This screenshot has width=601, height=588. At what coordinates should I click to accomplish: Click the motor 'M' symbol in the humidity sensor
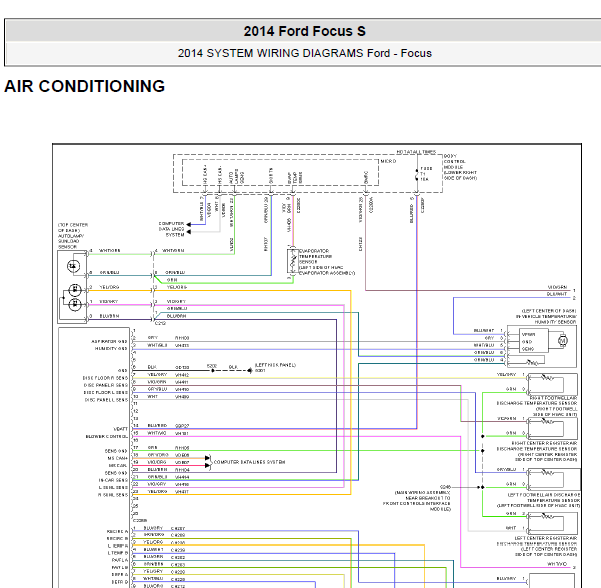pyautogui.click(x=562, y=340)
